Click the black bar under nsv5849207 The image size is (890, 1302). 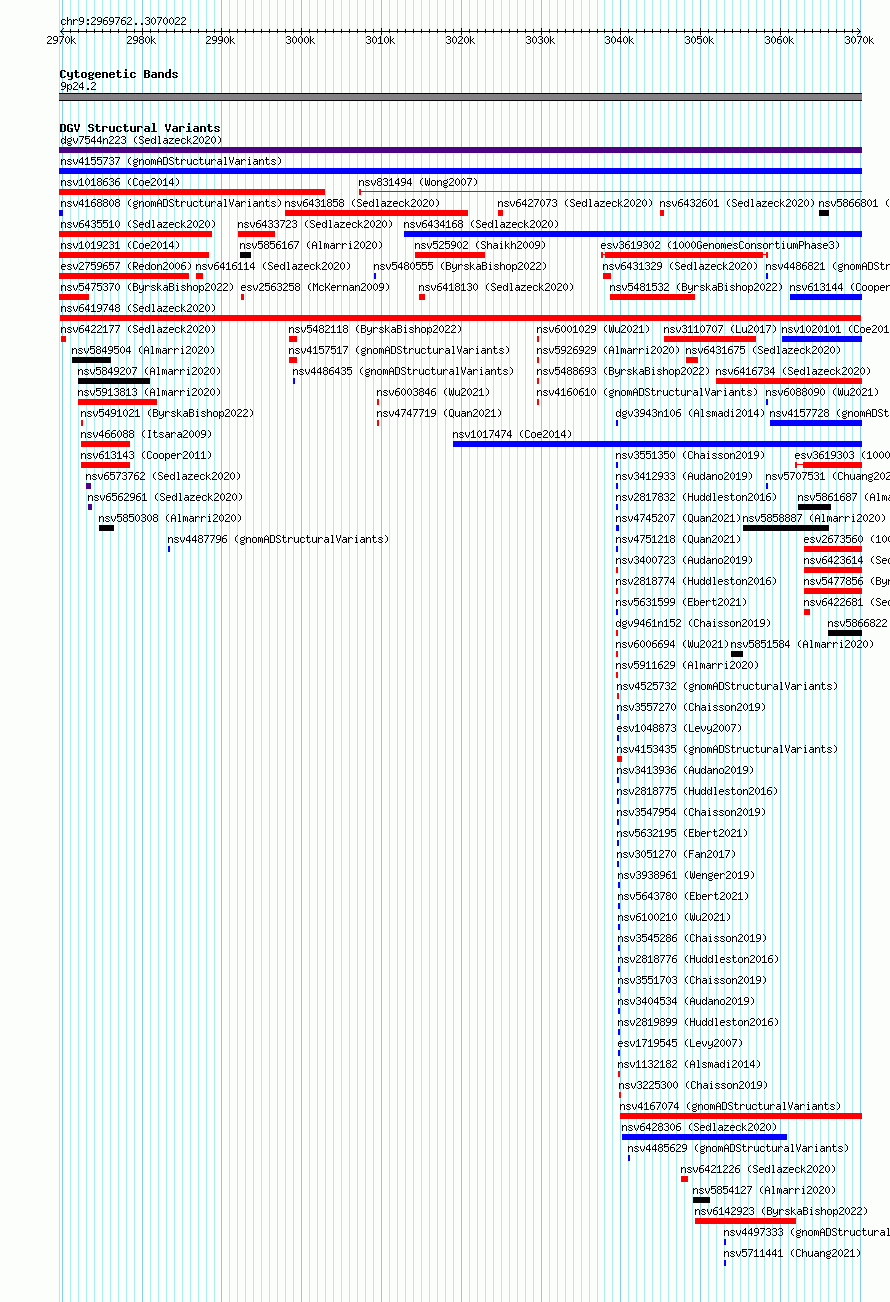(114, 381)
